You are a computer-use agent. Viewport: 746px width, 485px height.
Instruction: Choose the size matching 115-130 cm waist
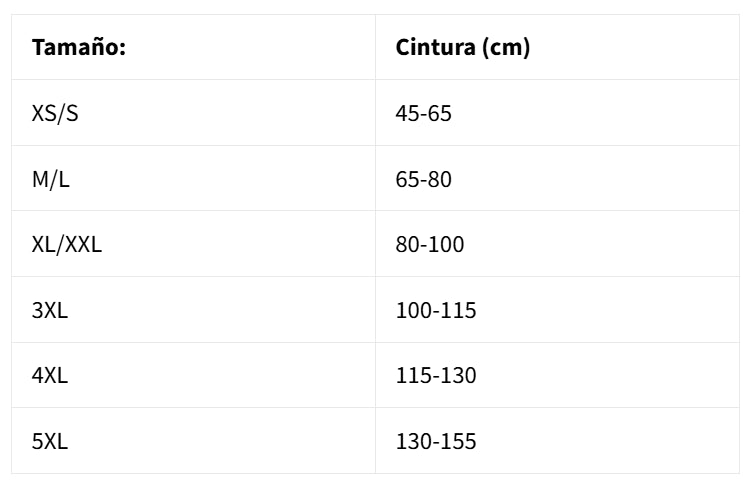point(50,376)
